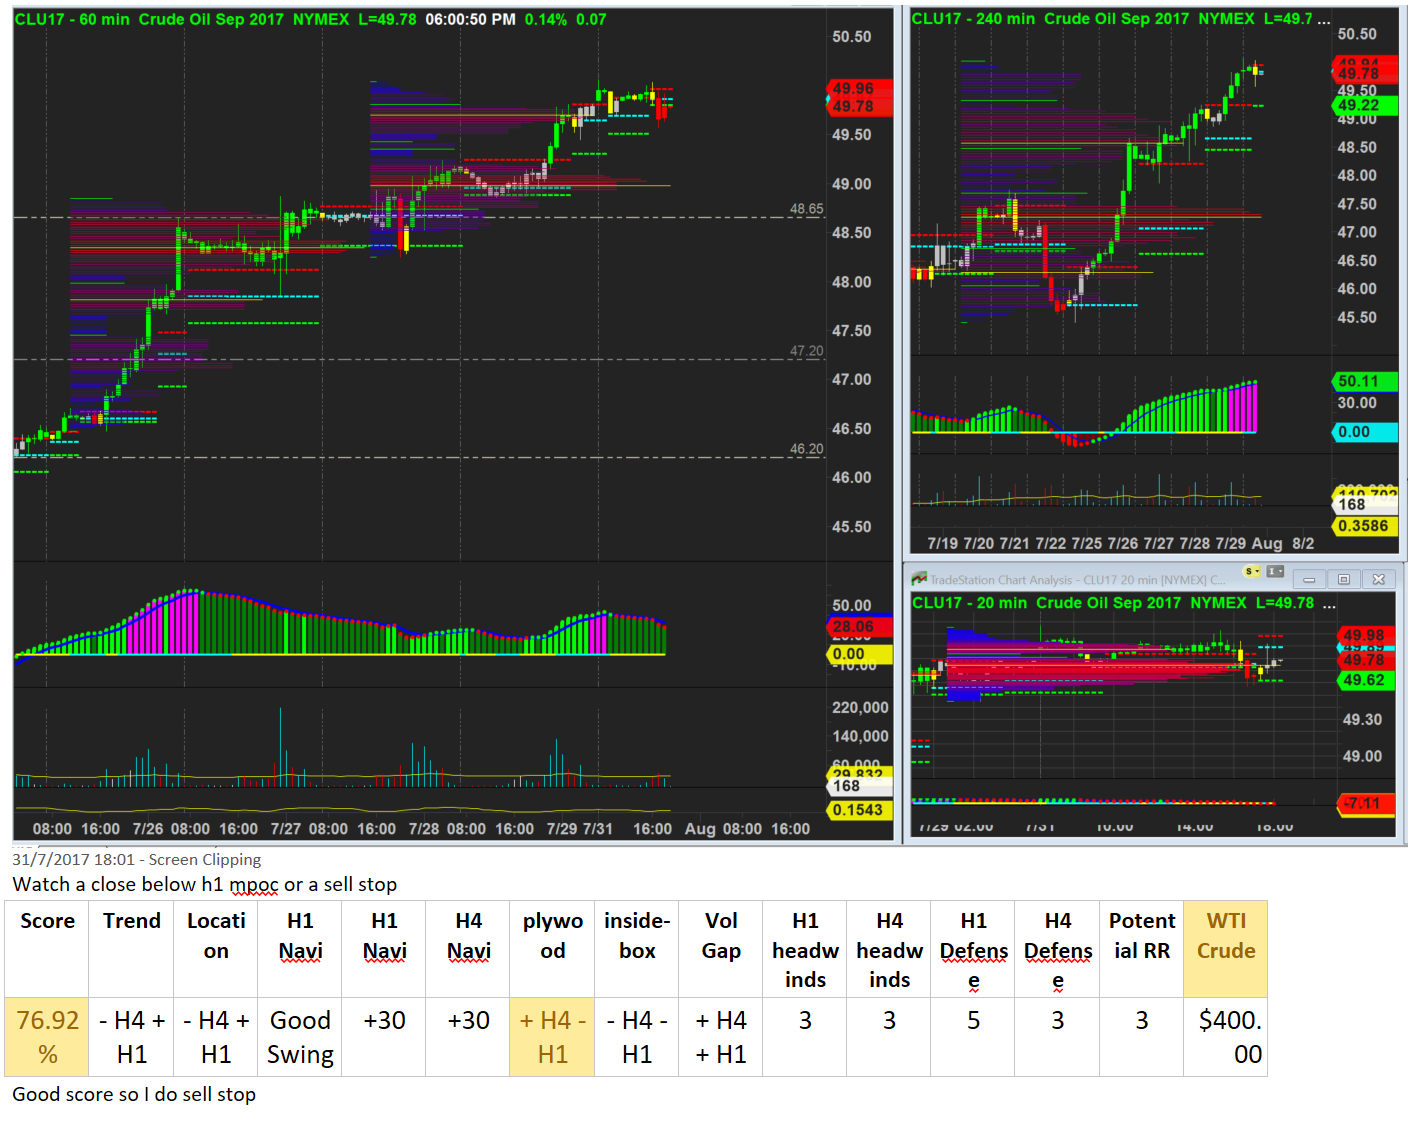
Task: Click the 46.20 dashed level label
Action: (806, 449)
